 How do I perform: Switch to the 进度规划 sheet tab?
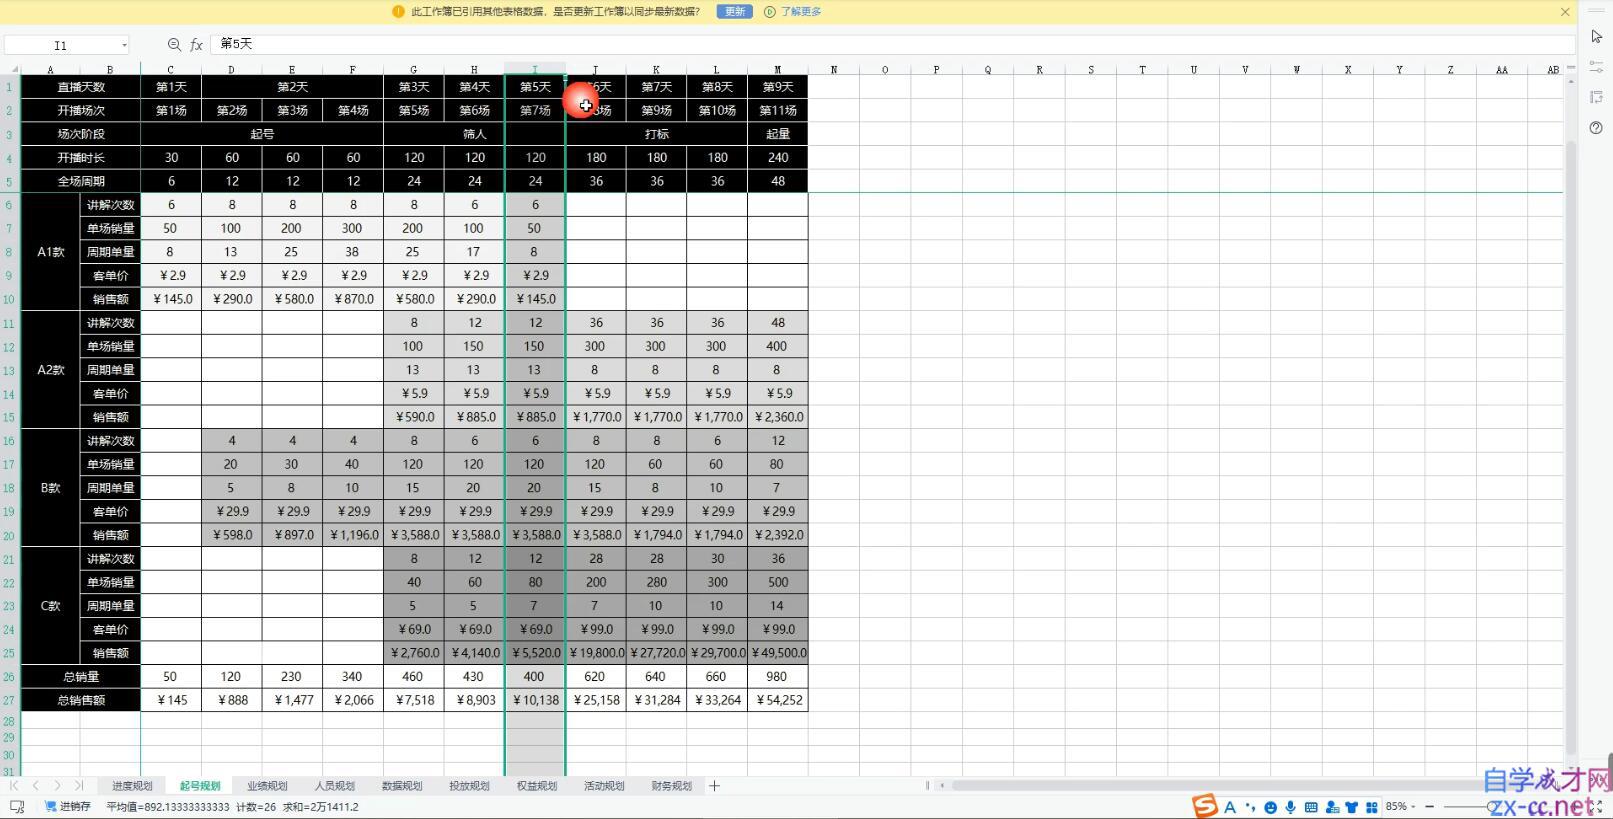(x=132, y=786)
